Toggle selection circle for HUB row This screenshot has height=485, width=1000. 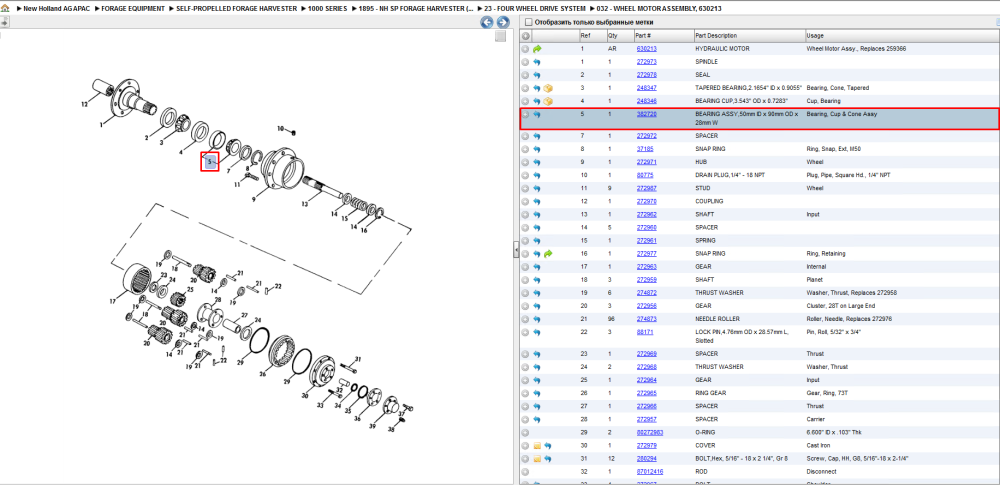pyautogui.click(x=526, y=162)
